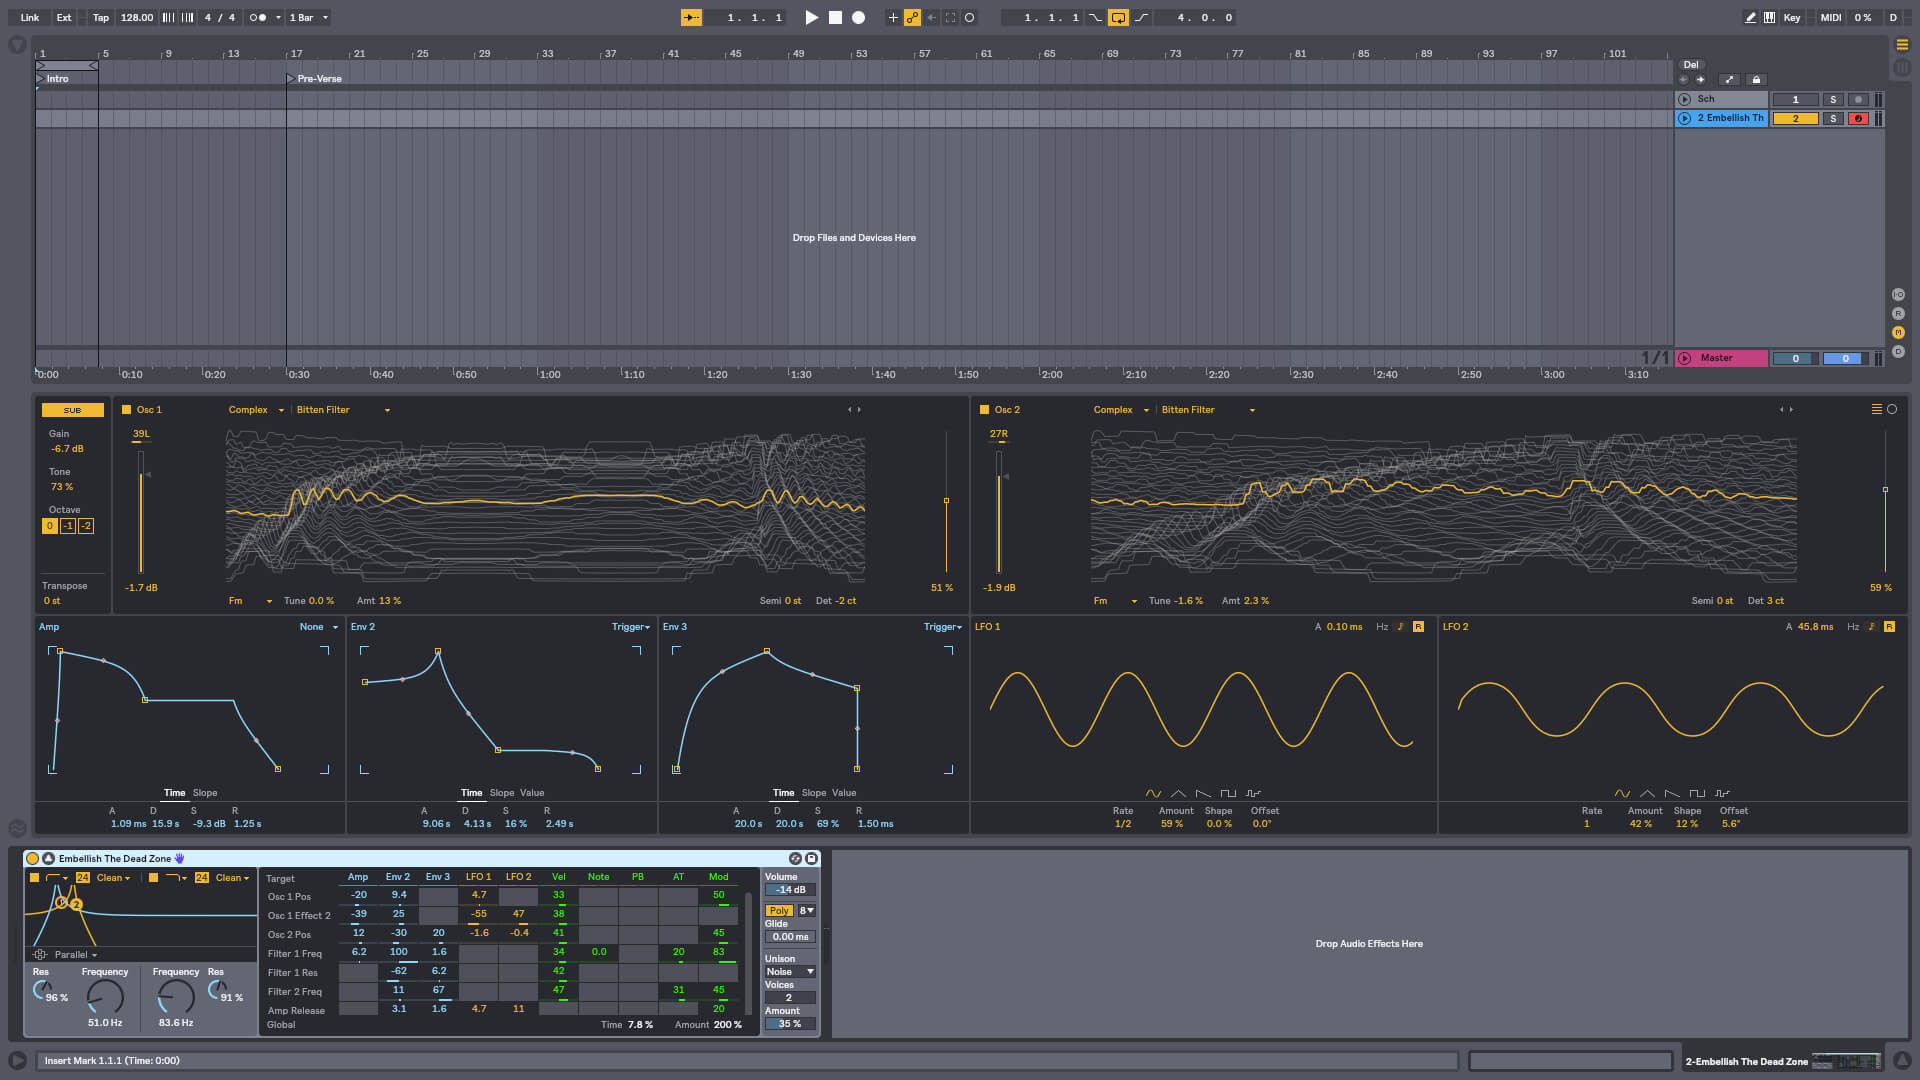Click the SUB oscillator tab
Image resolution: width=1920 pixels, height=1080 pixels.
click(73, 409)
